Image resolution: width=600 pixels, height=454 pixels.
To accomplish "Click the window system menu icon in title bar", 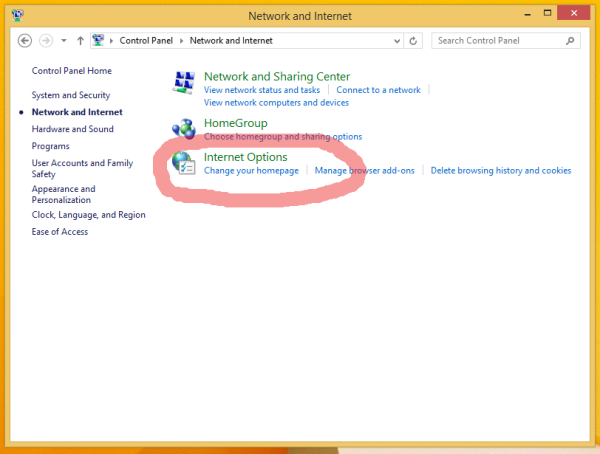I will [x=18, y=15].
